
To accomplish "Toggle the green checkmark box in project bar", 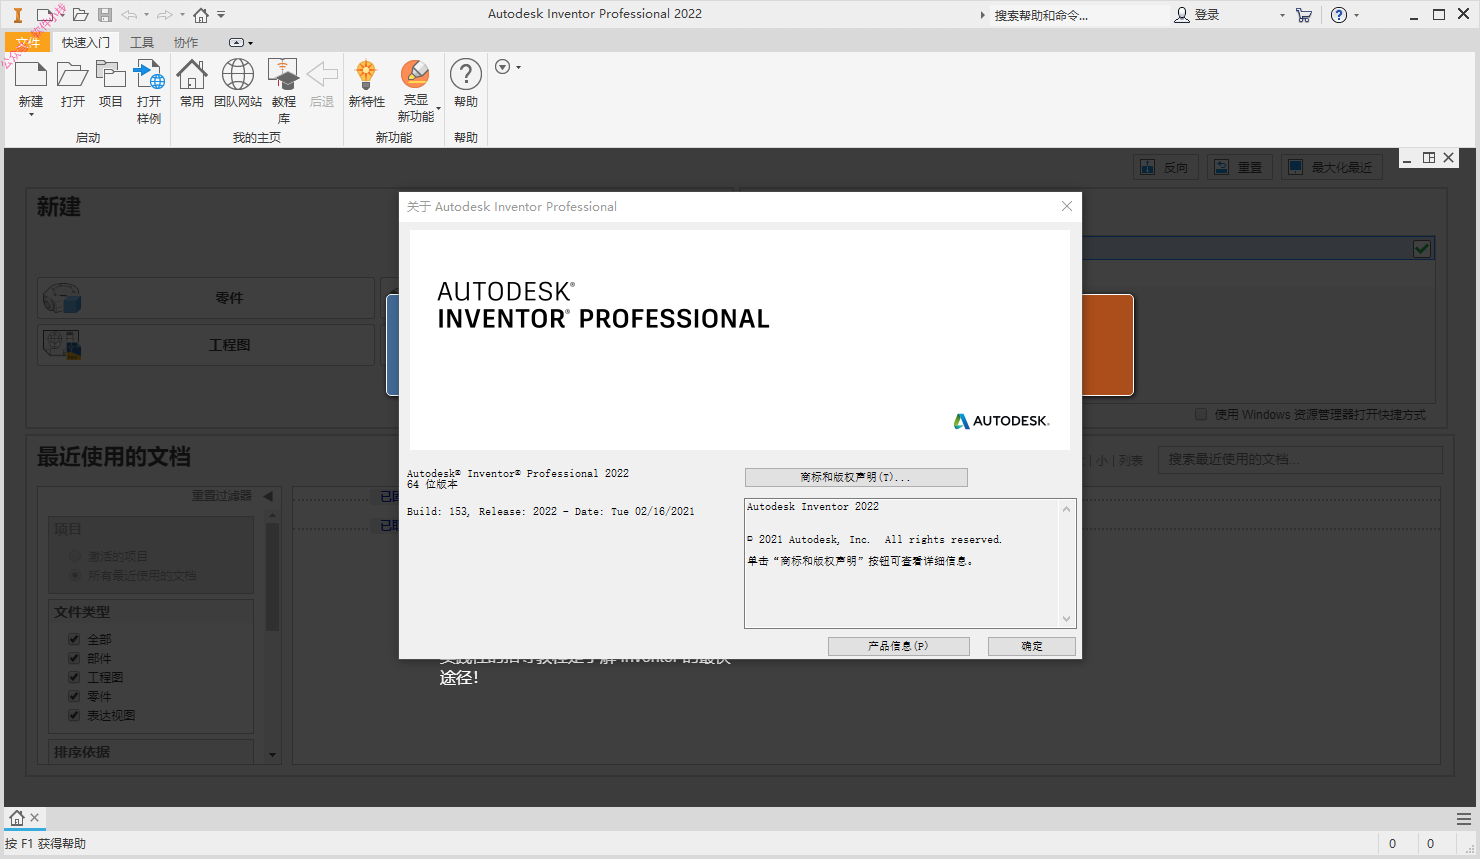I will click(x=1422, y=248).
